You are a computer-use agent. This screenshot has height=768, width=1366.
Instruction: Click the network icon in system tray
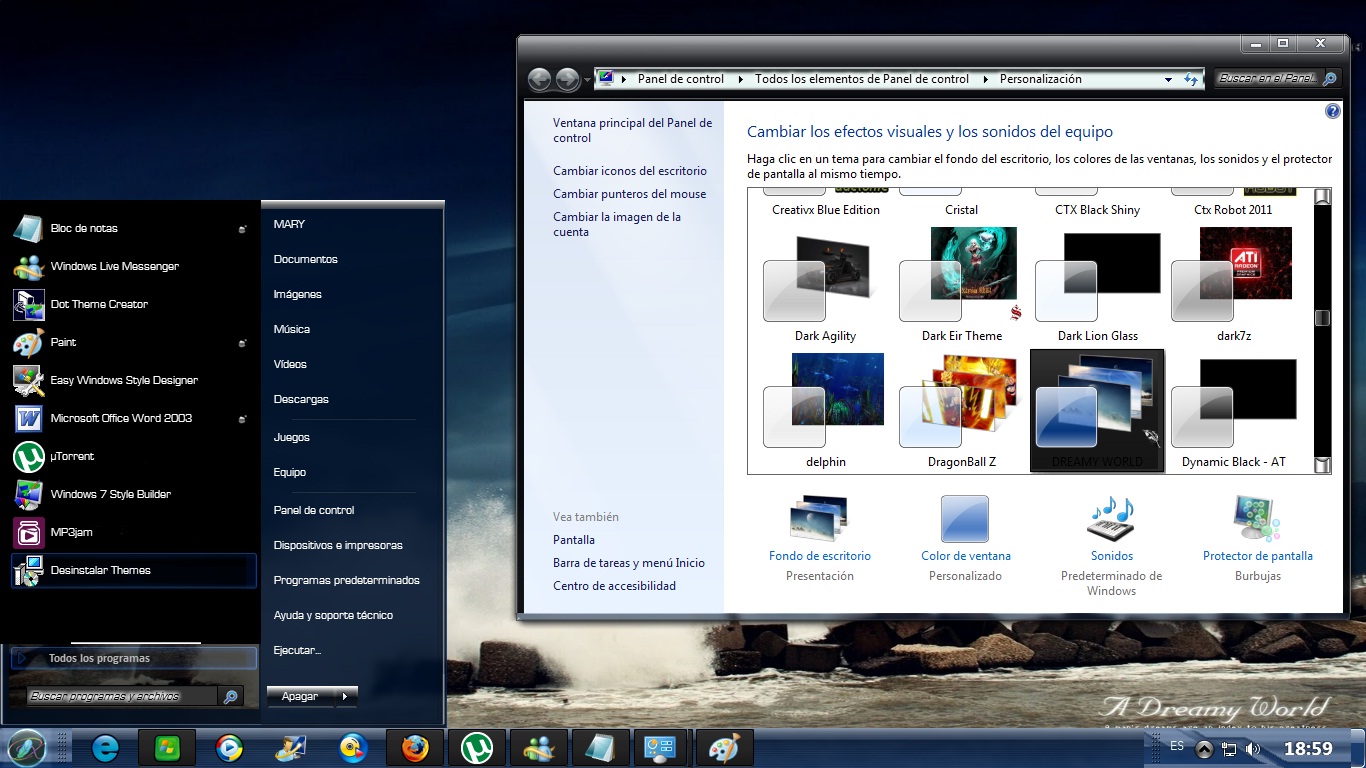tap(1229, 748)
